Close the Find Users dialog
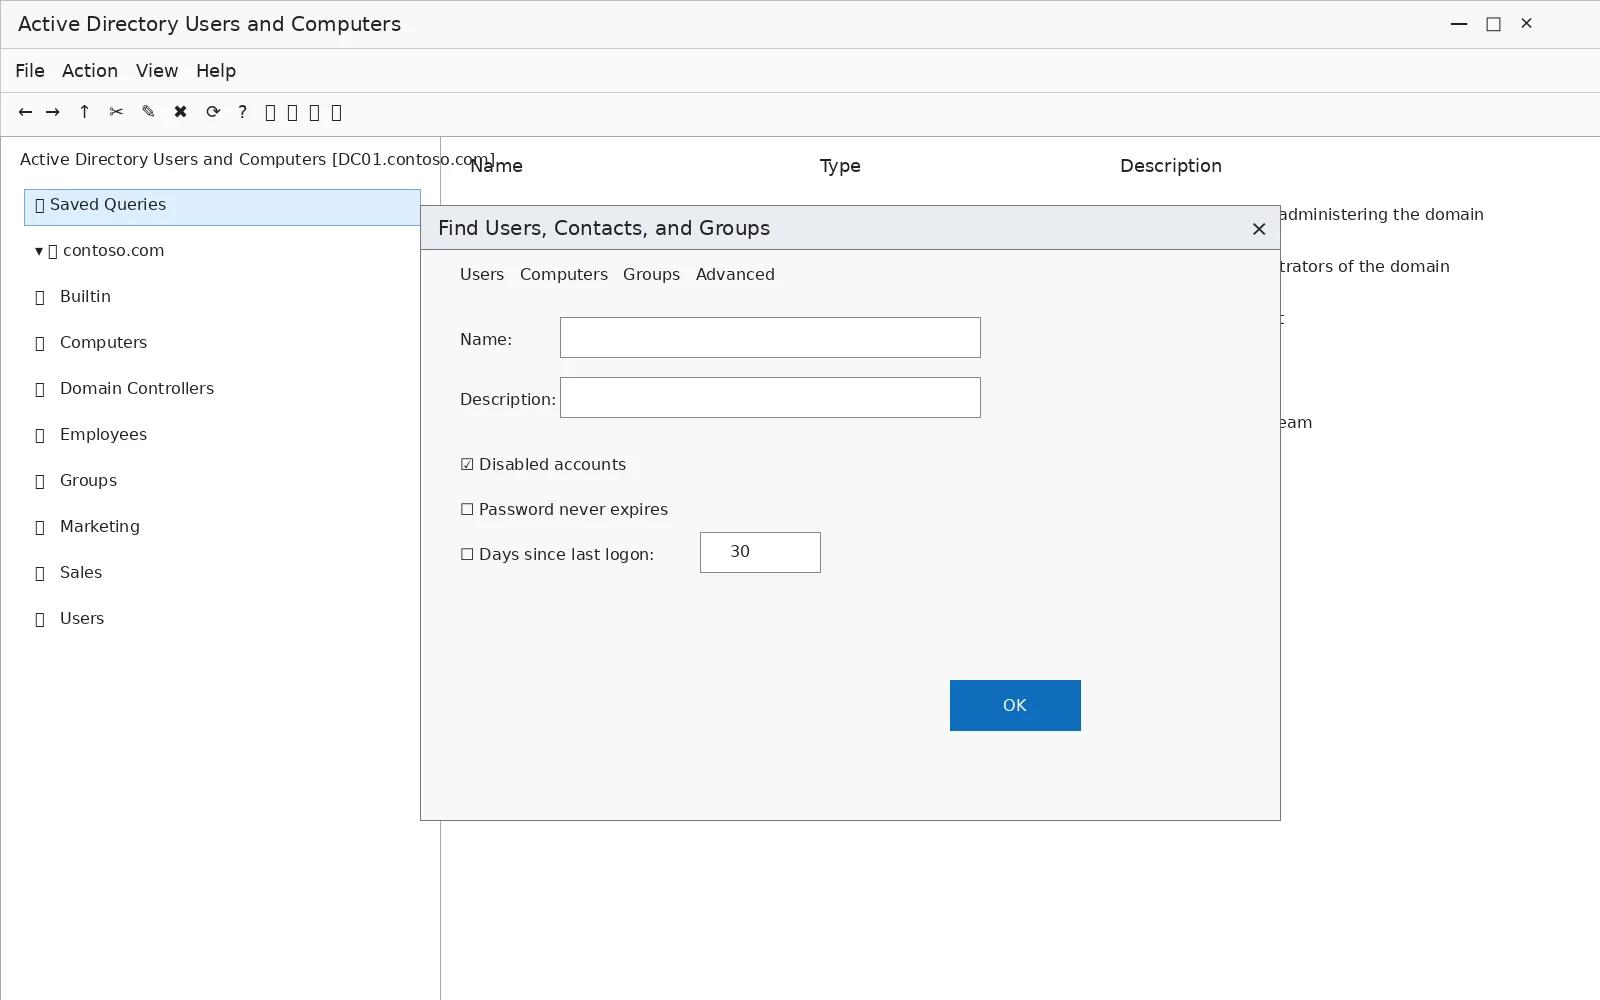 [x=1259, y=229]
